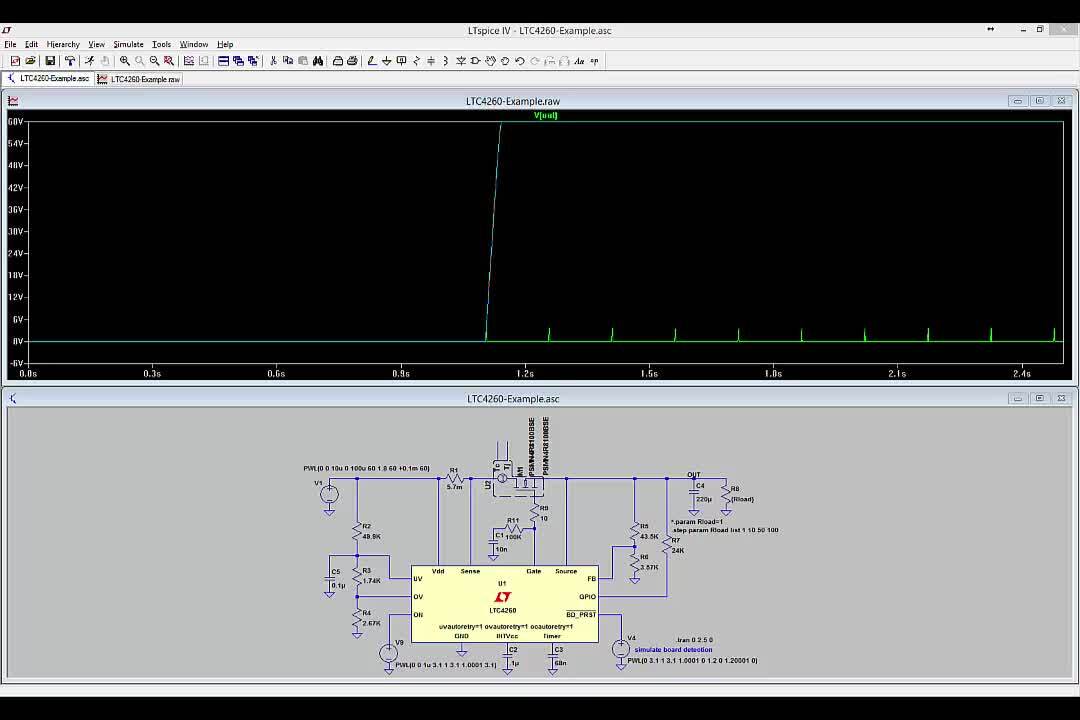This screenshot has height=720, width=1080.
Task: Select the Resistor placement tool
Action: [416, 61]
